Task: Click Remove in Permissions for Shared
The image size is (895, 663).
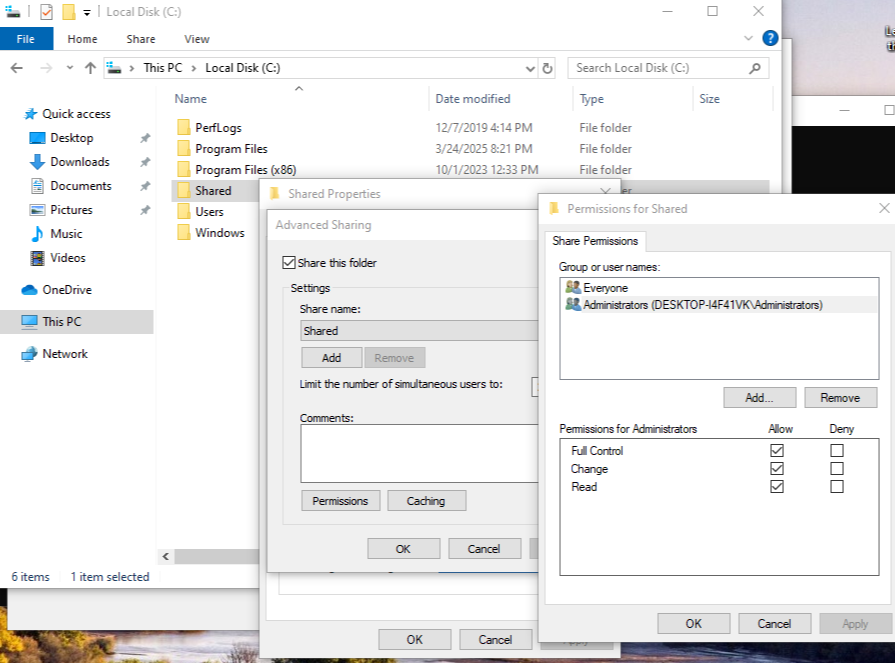Action: [840, 398]
